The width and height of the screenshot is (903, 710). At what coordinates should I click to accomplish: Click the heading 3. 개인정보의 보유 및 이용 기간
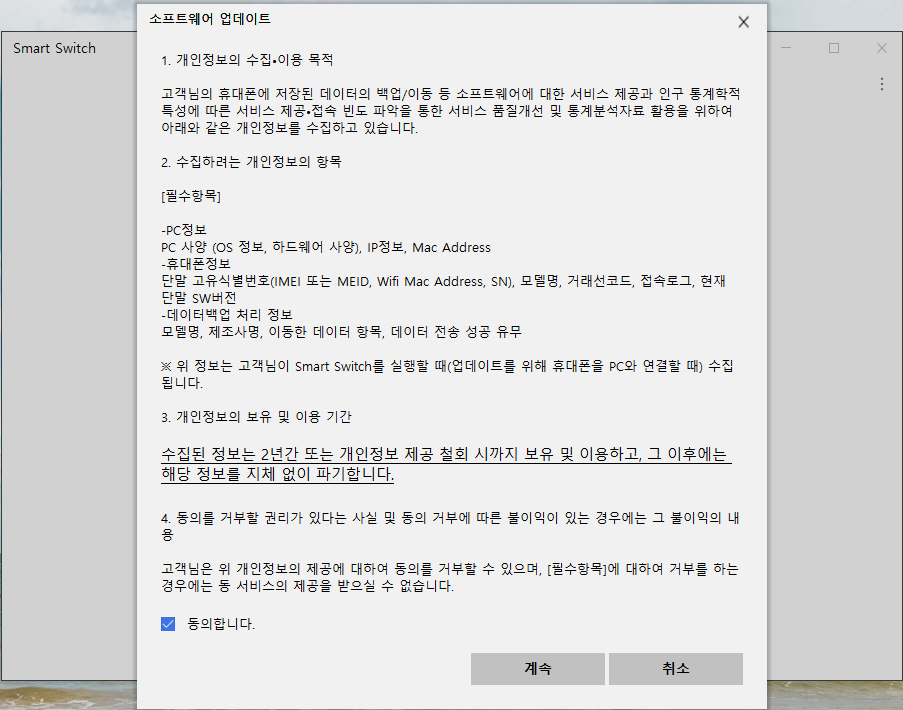(x=256, y=417)
